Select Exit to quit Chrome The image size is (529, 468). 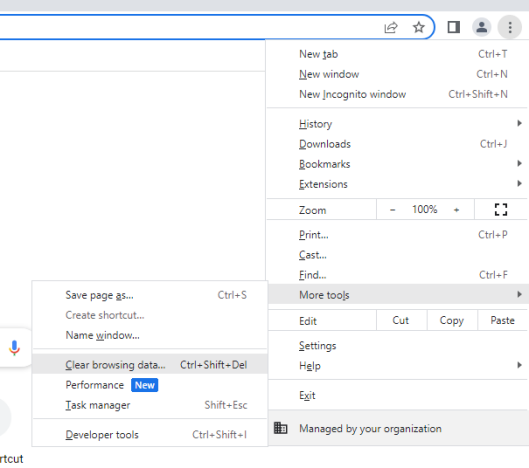click(397, 395)
